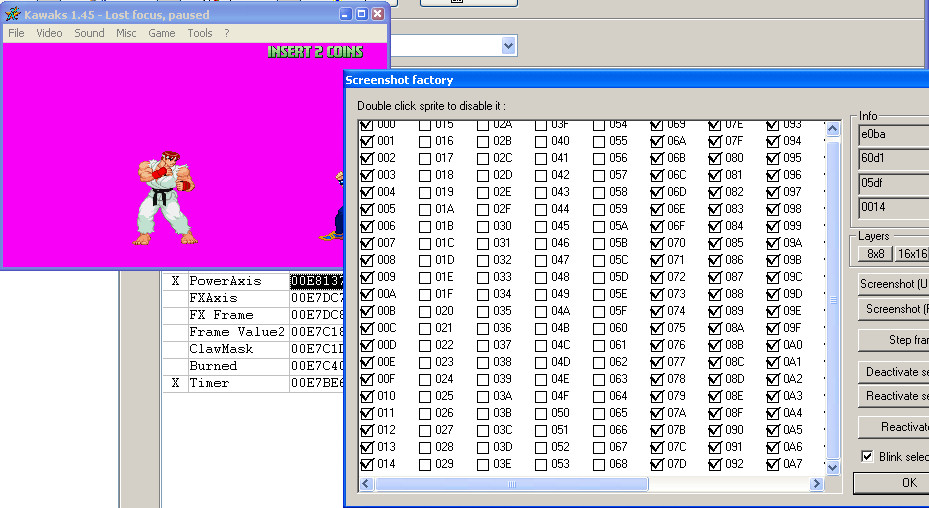Screen dimensions: 929x508
Task: Uncheck sprite 014 checkbox
Action: [x=367, y=464]
